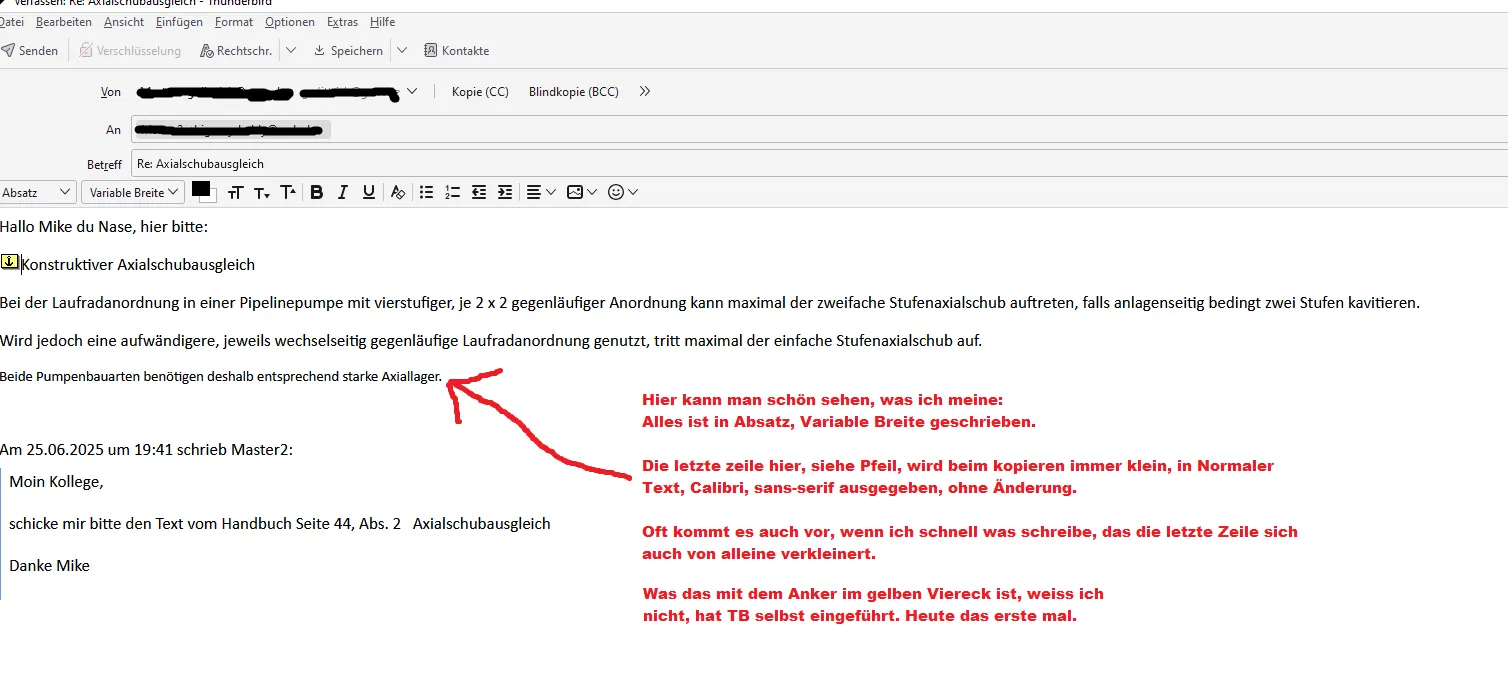This screenshot has width=1508, height=681.
Task: Toggle underline text formatting
Action: point(369,192)
